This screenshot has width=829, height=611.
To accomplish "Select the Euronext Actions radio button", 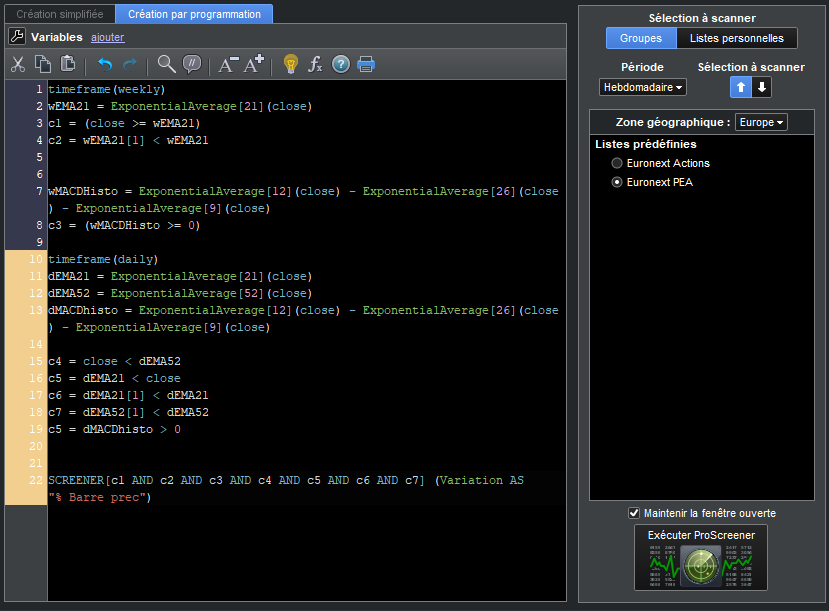I will (x=617, y=163).
